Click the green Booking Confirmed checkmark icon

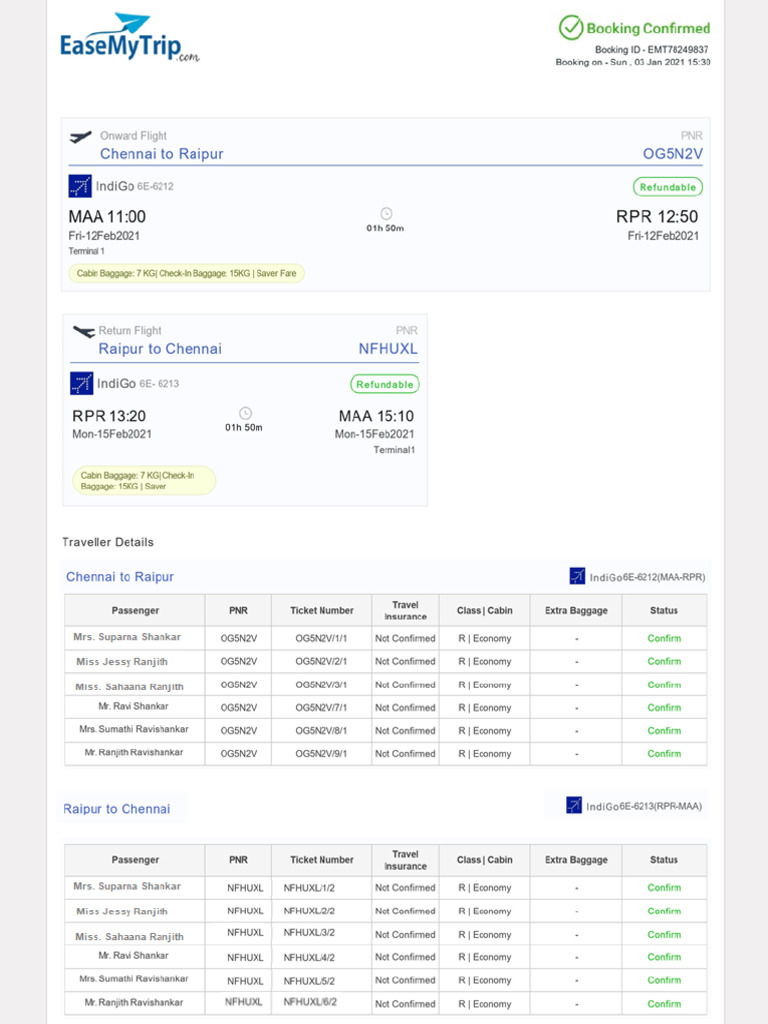570,27
